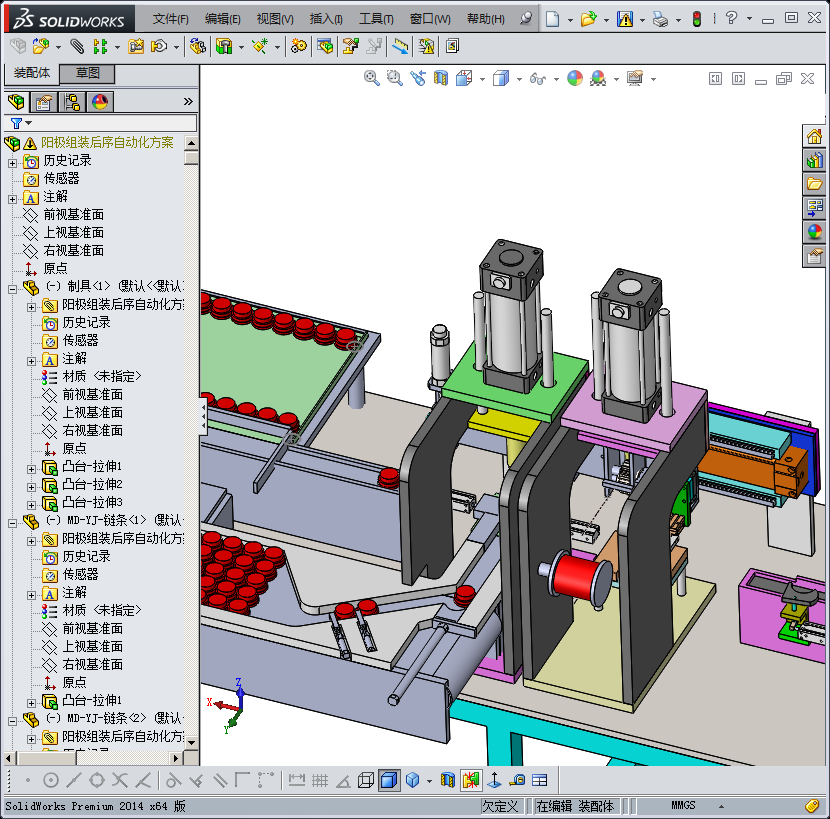830x819 pixels.
Task: Open the PropertyManager tab icon
Action: [43, 102]
